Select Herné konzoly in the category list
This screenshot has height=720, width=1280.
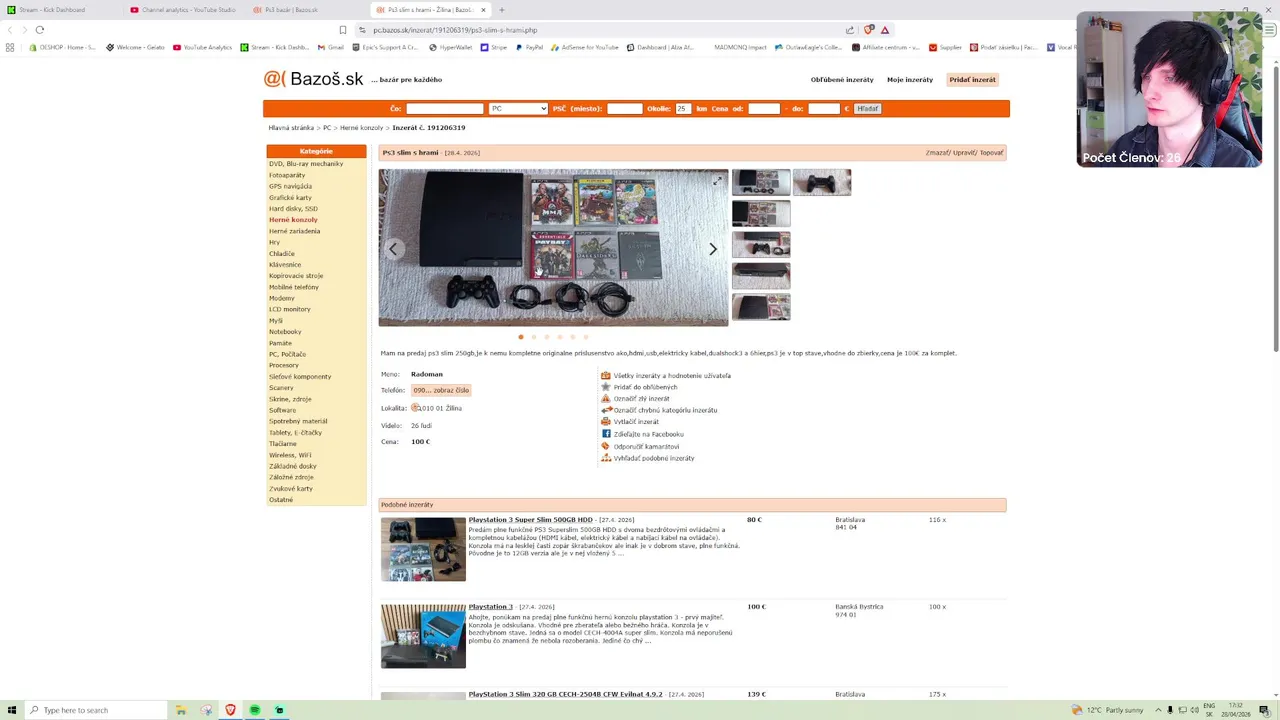click(293, 220)
